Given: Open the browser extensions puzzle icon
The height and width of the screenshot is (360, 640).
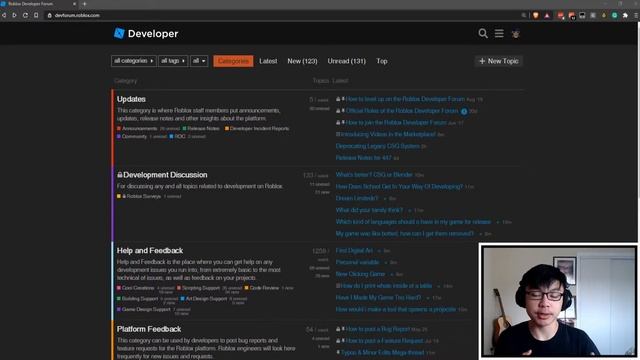Looking at the screenshot, I should coord(625,15).
